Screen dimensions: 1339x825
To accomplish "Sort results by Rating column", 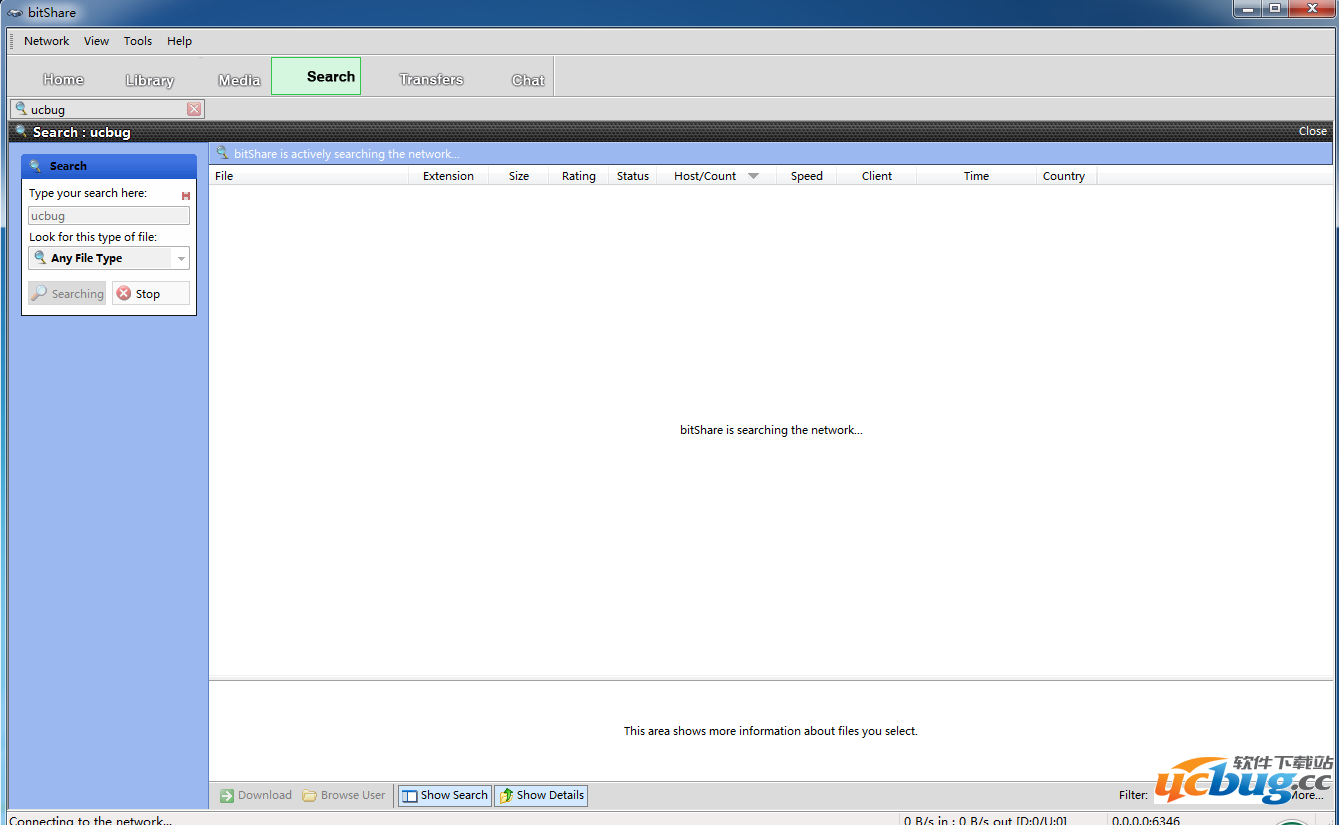I will (x=578, y=176).
